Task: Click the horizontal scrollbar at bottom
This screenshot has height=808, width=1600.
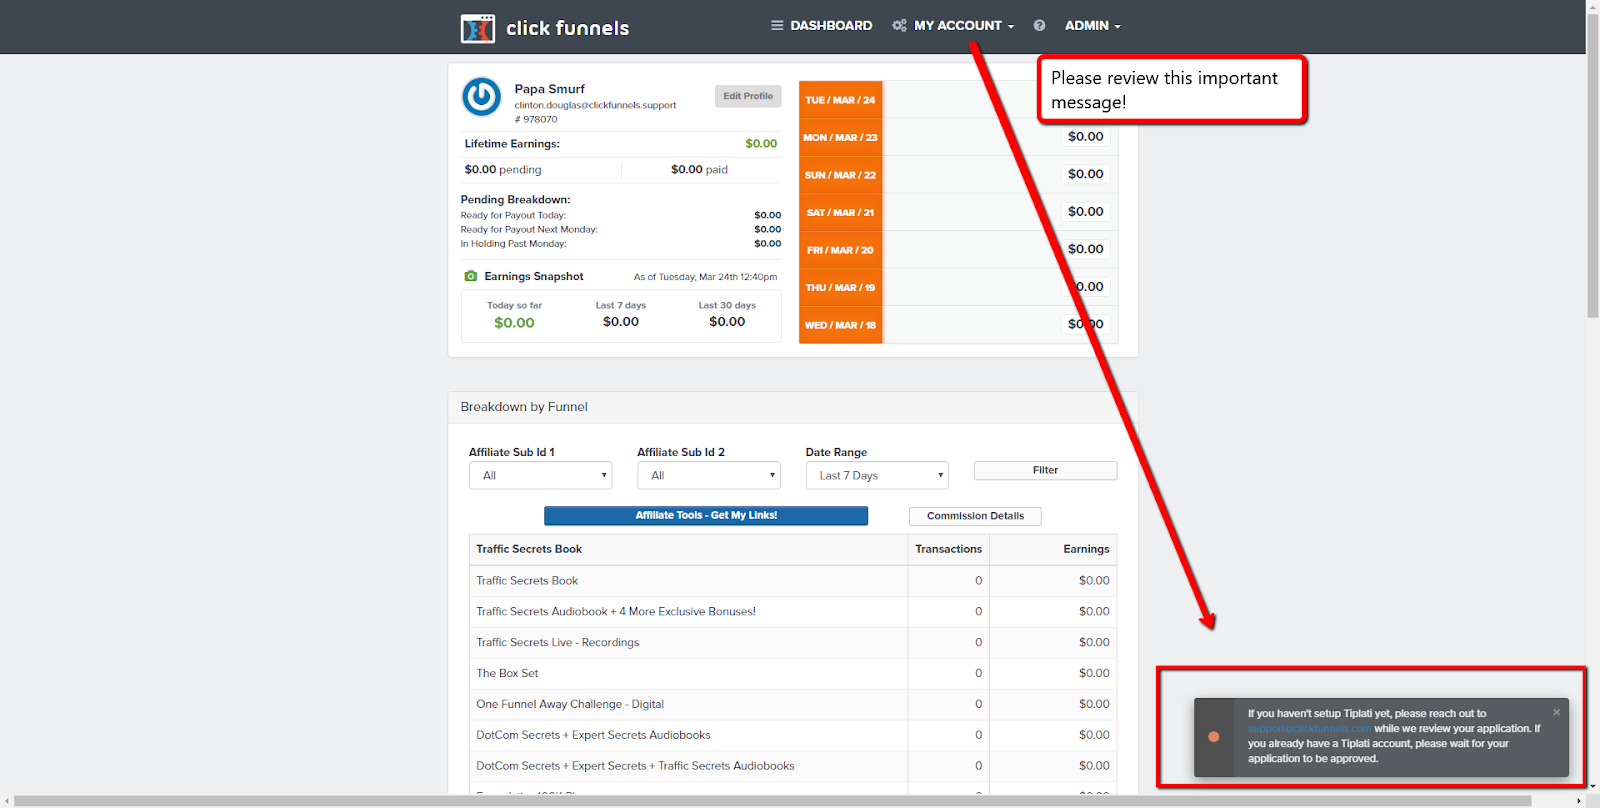Action: click(x=772, y=801)
